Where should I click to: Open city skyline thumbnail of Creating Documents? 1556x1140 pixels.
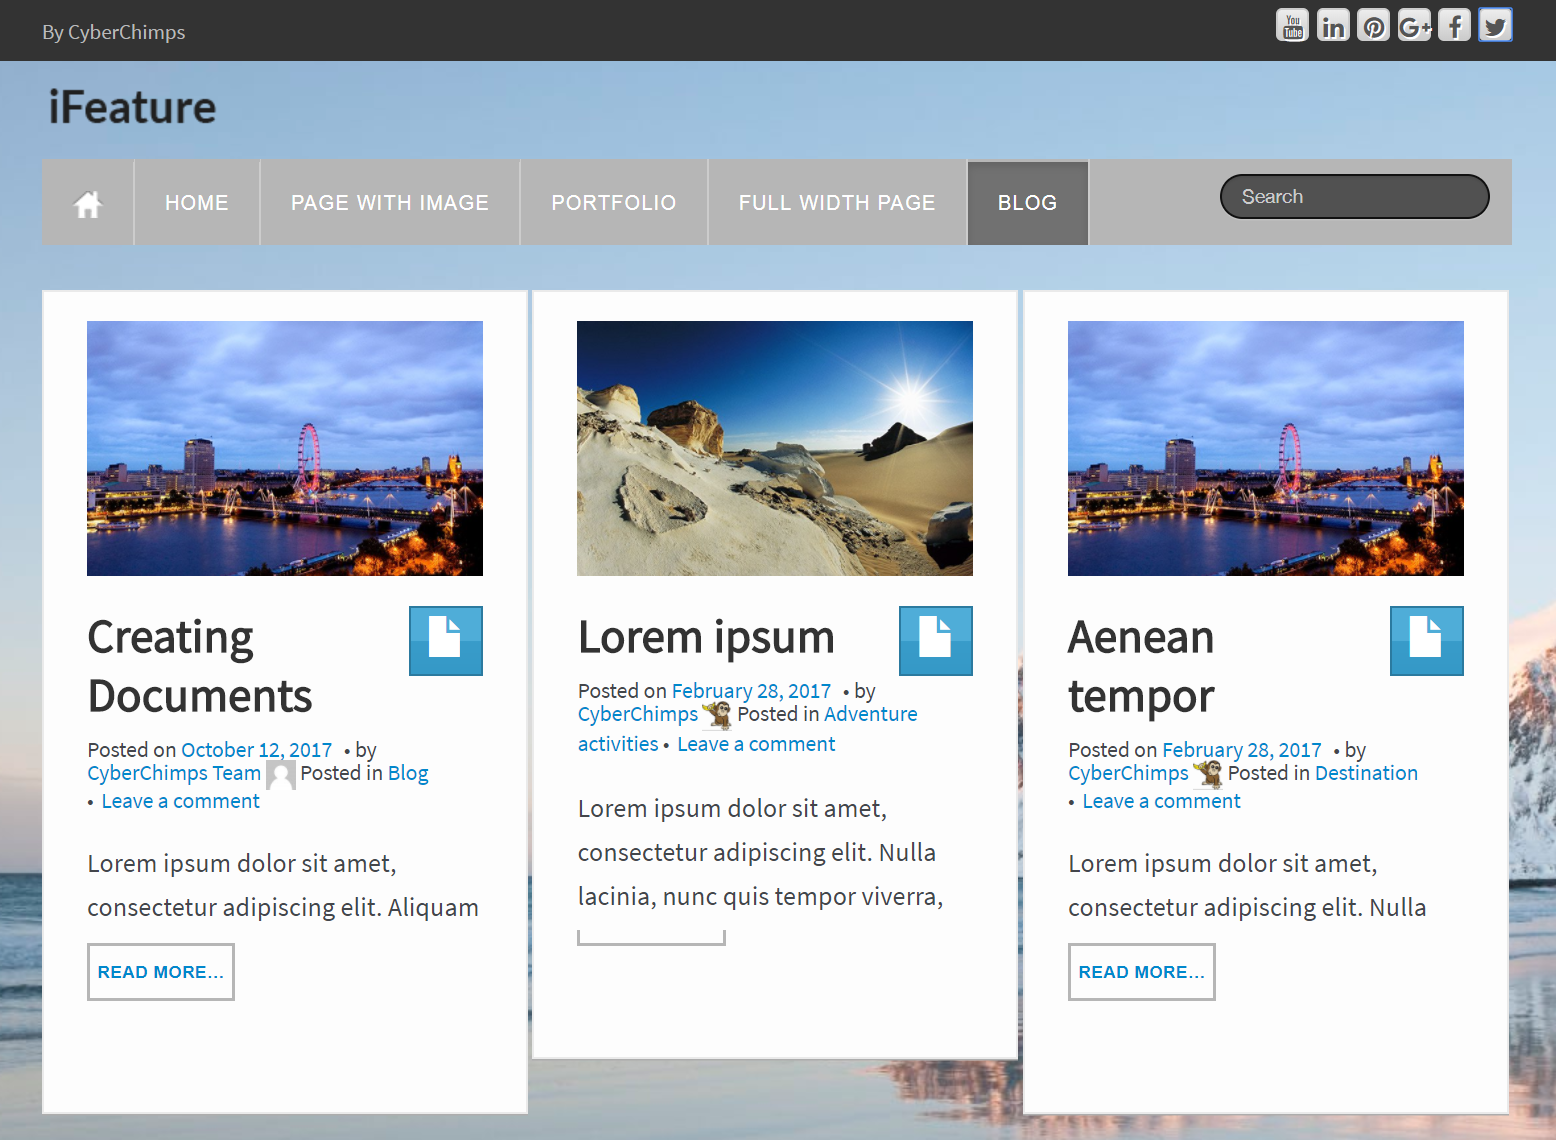(x=285, y=448)
